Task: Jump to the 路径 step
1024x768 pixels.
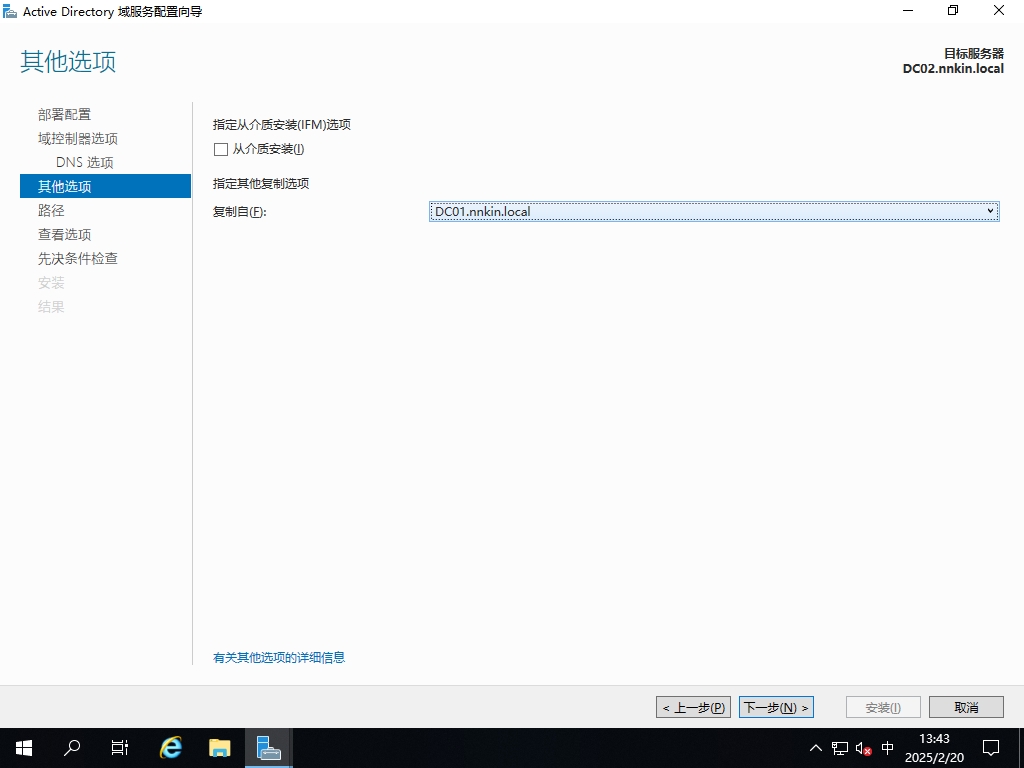Action: tap(51, 210)
